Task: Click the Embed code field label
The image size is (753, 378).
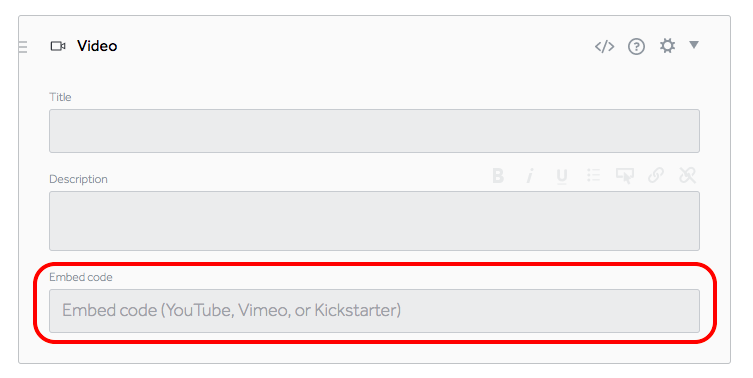Action: click(81, 277)
